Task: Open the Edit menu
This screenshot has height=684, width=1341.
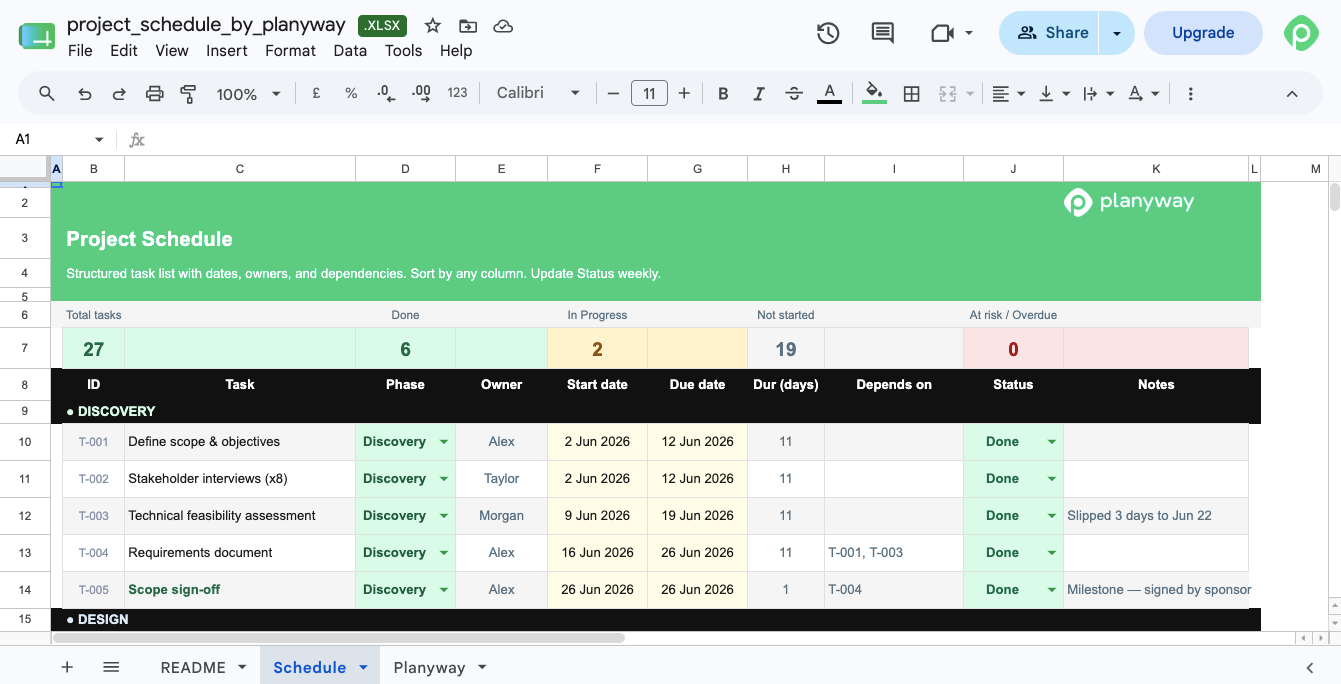Action: (124, 50)
